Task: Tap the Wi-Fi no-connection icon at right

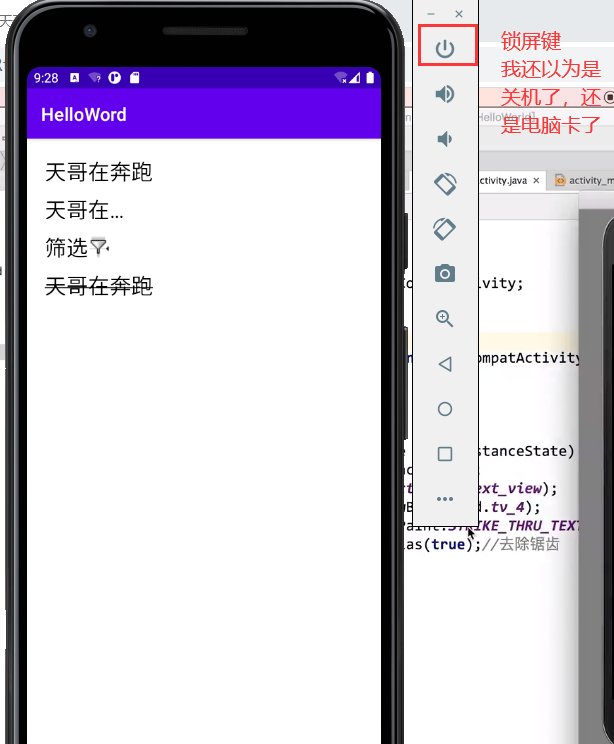Action: (341, 78)
